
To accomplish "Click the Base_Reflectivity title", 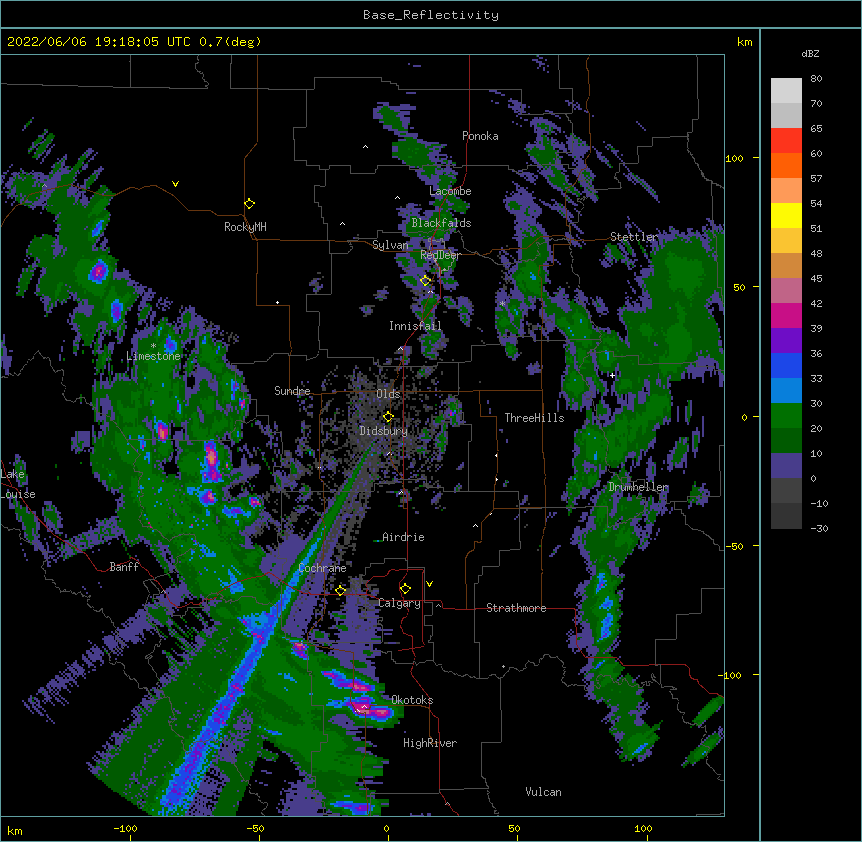I will pos(431,15).
